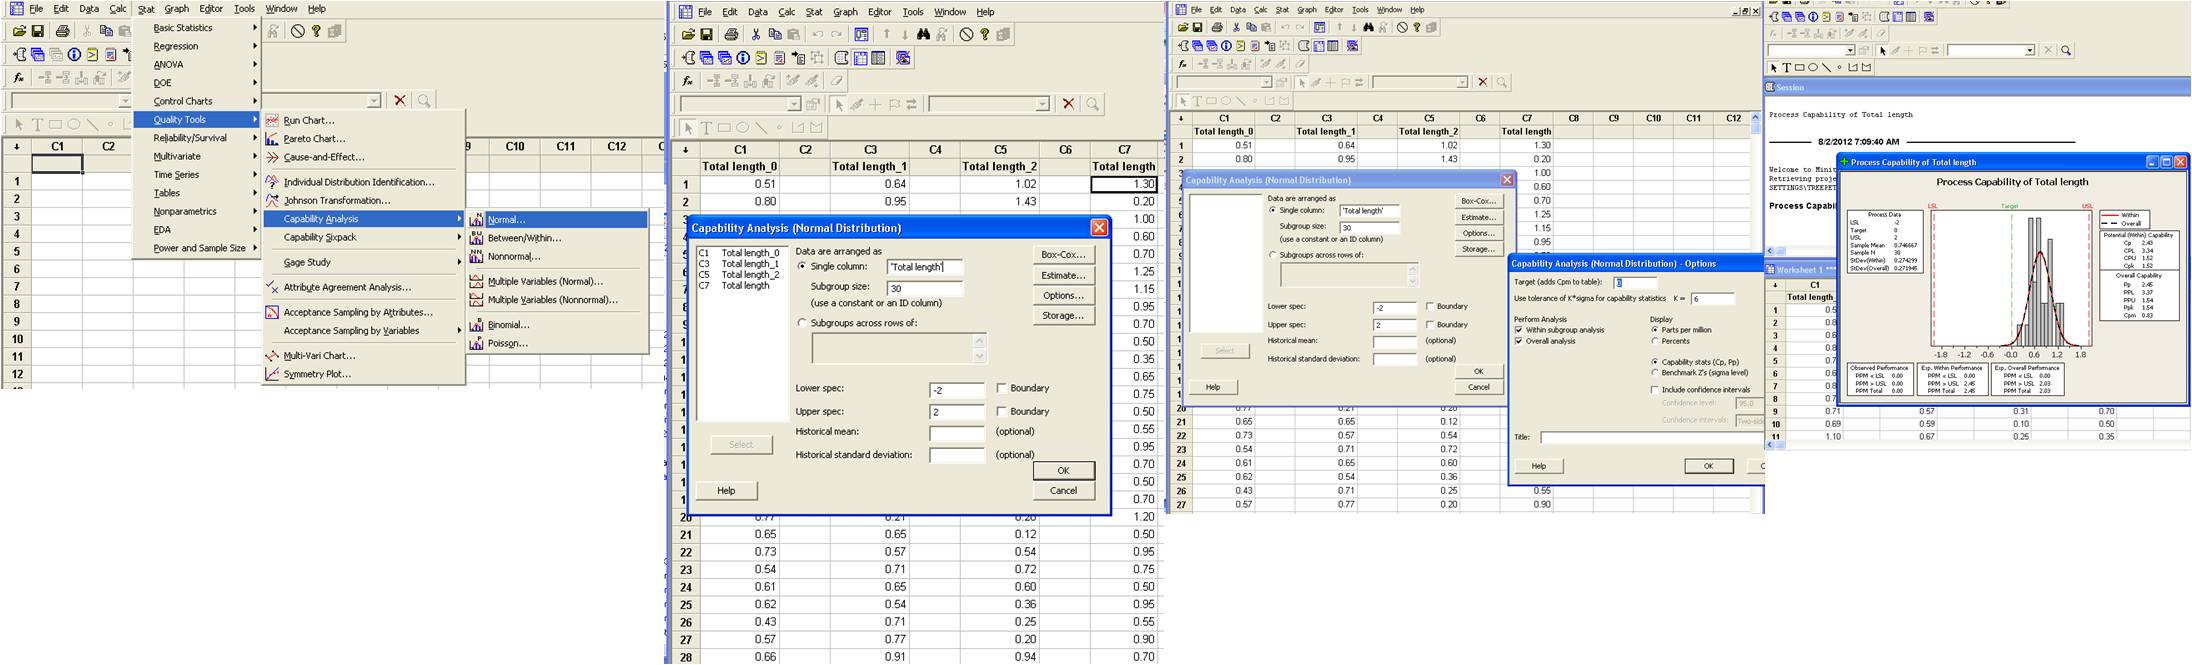
Task: Click the Attribute Agreement Analysis icon
Action: [x=272, y=287]
